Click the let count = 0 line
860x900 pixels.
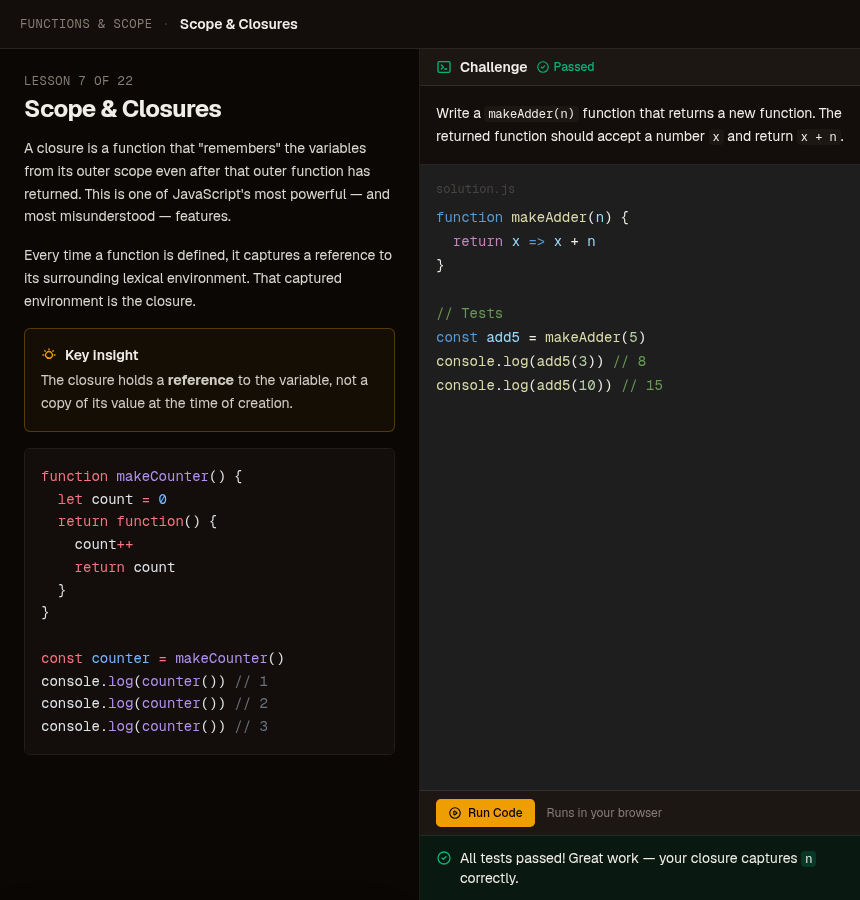click(113, 499)
